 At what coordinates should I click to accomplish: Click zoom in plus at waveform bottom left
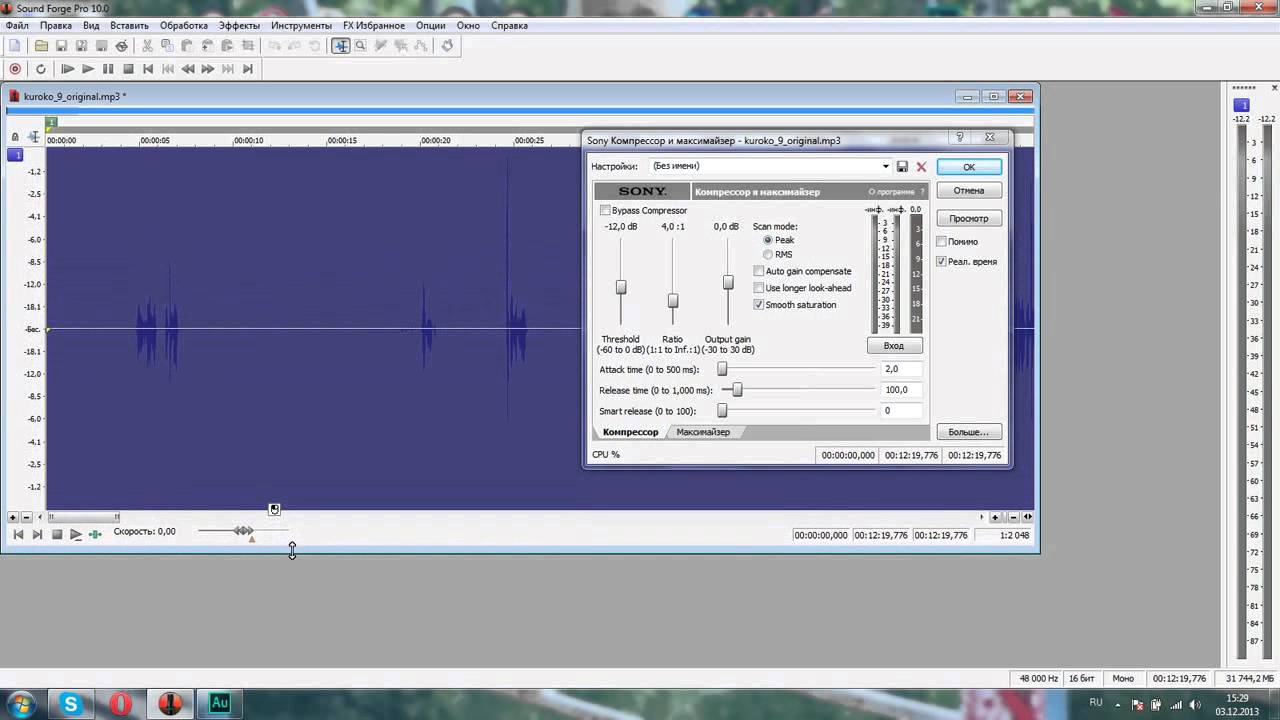tap(13, 517)
